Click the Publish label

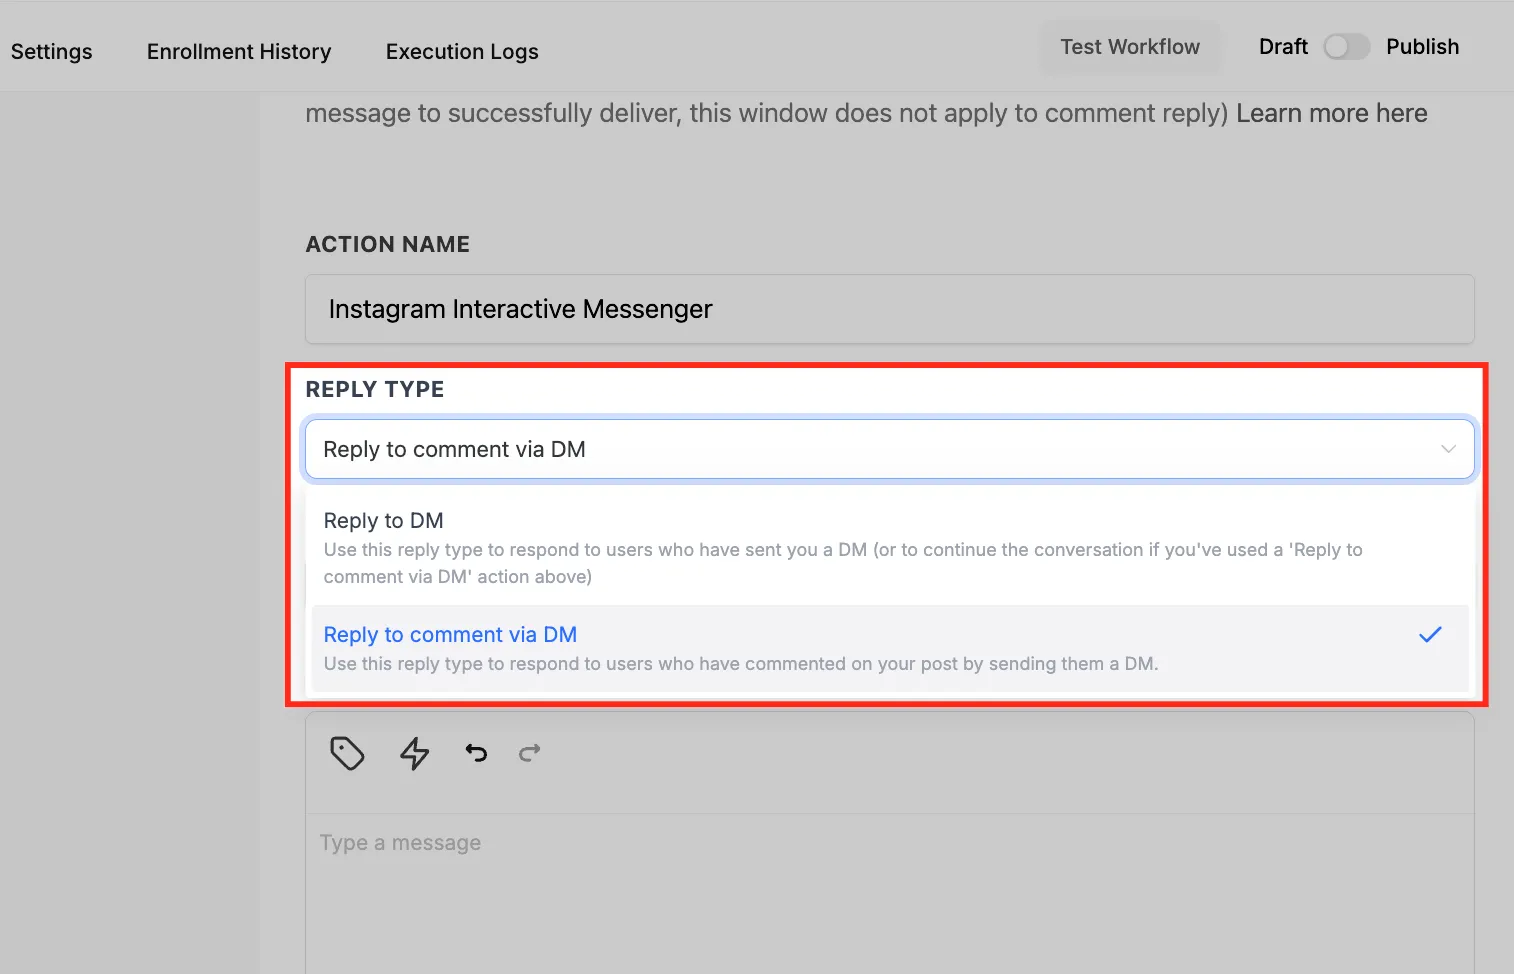1422,47
